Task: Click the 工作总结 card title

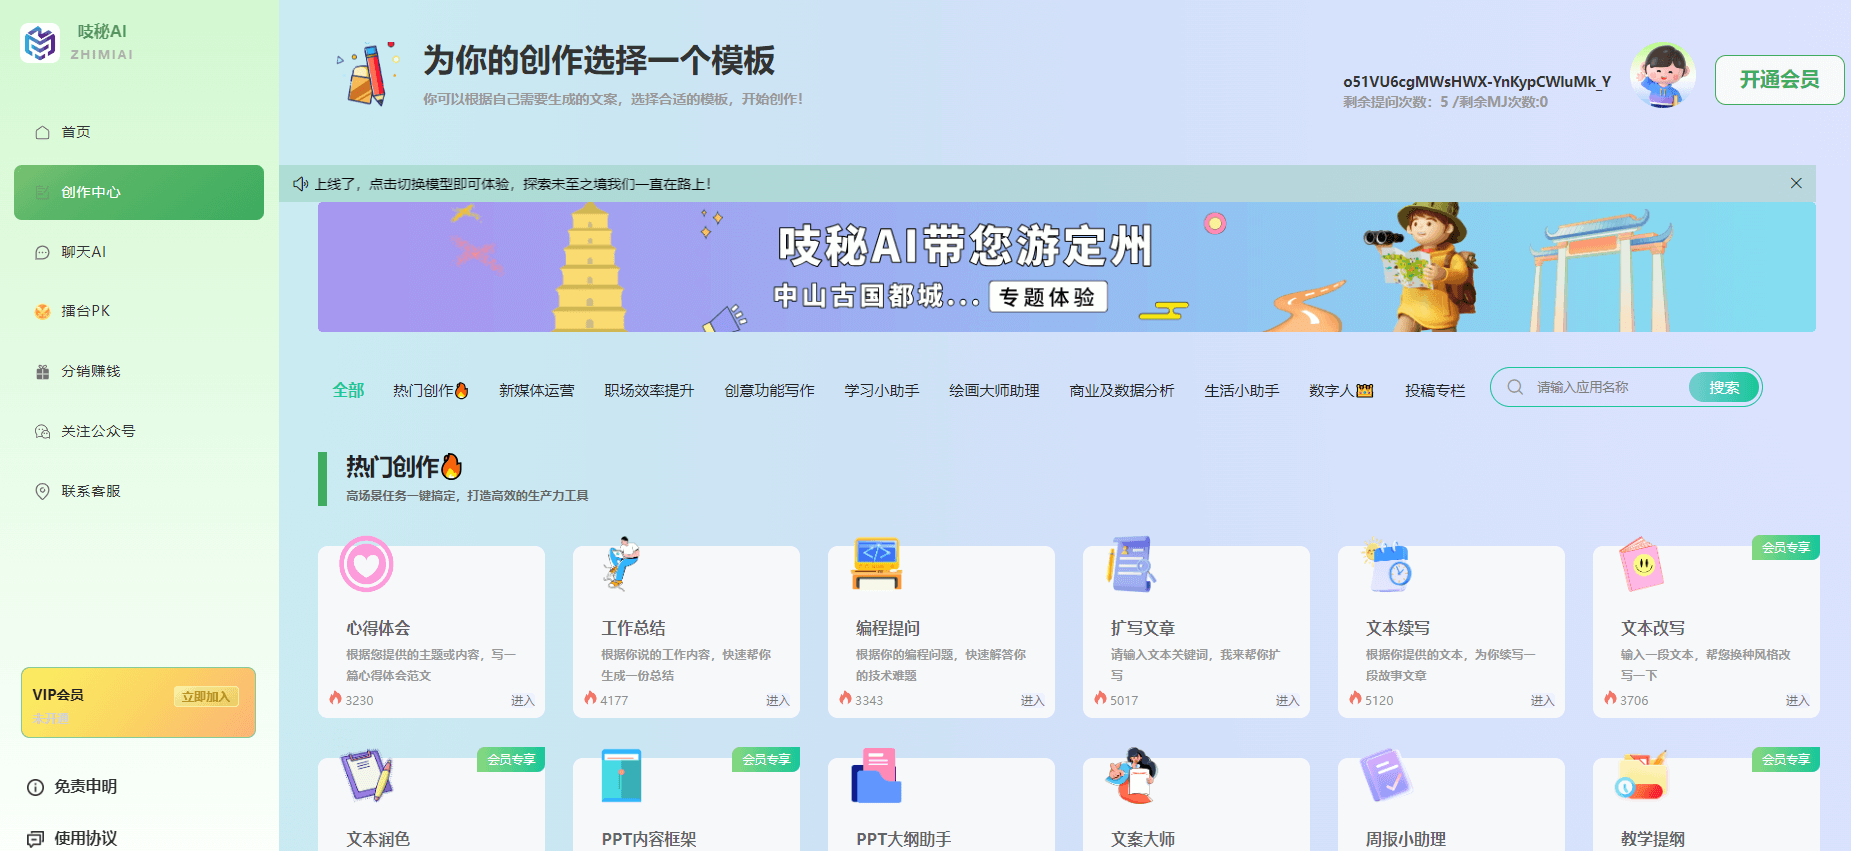Action: tap(633, 628)
